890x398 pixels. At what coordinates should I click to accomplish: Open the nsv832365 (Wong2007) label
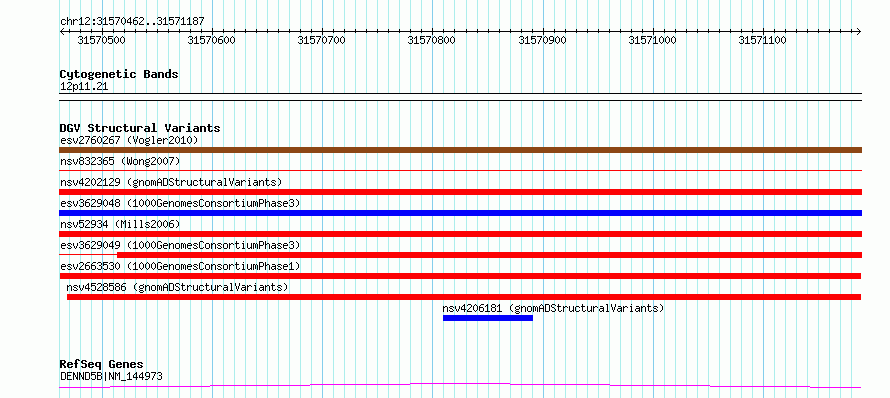[x=120, y=161]
